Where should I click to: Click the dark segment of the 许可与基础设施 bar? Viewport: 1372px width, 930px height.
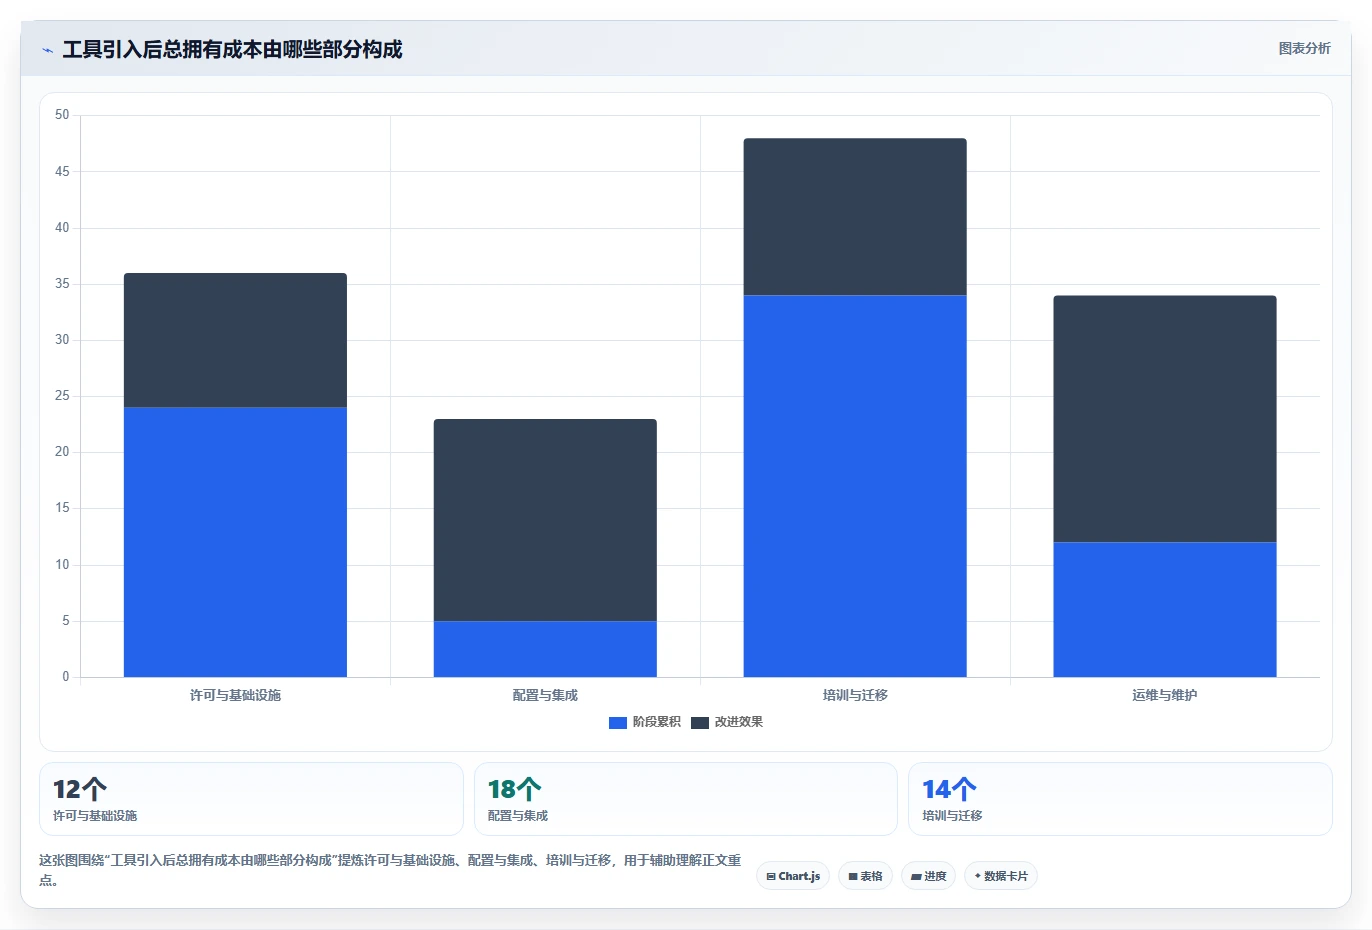click(x=235, y=340)
